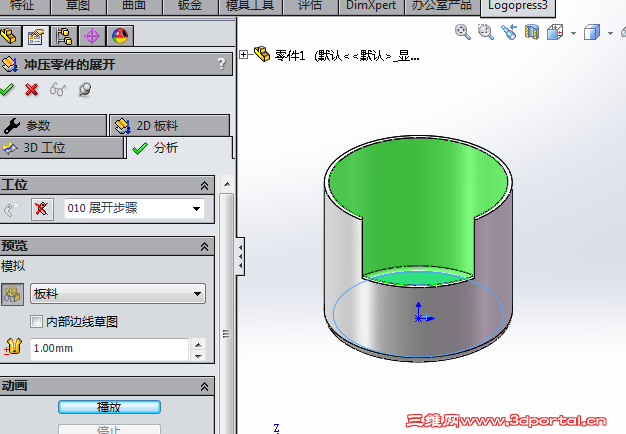Click Display Style cube icon

(592, 32)
